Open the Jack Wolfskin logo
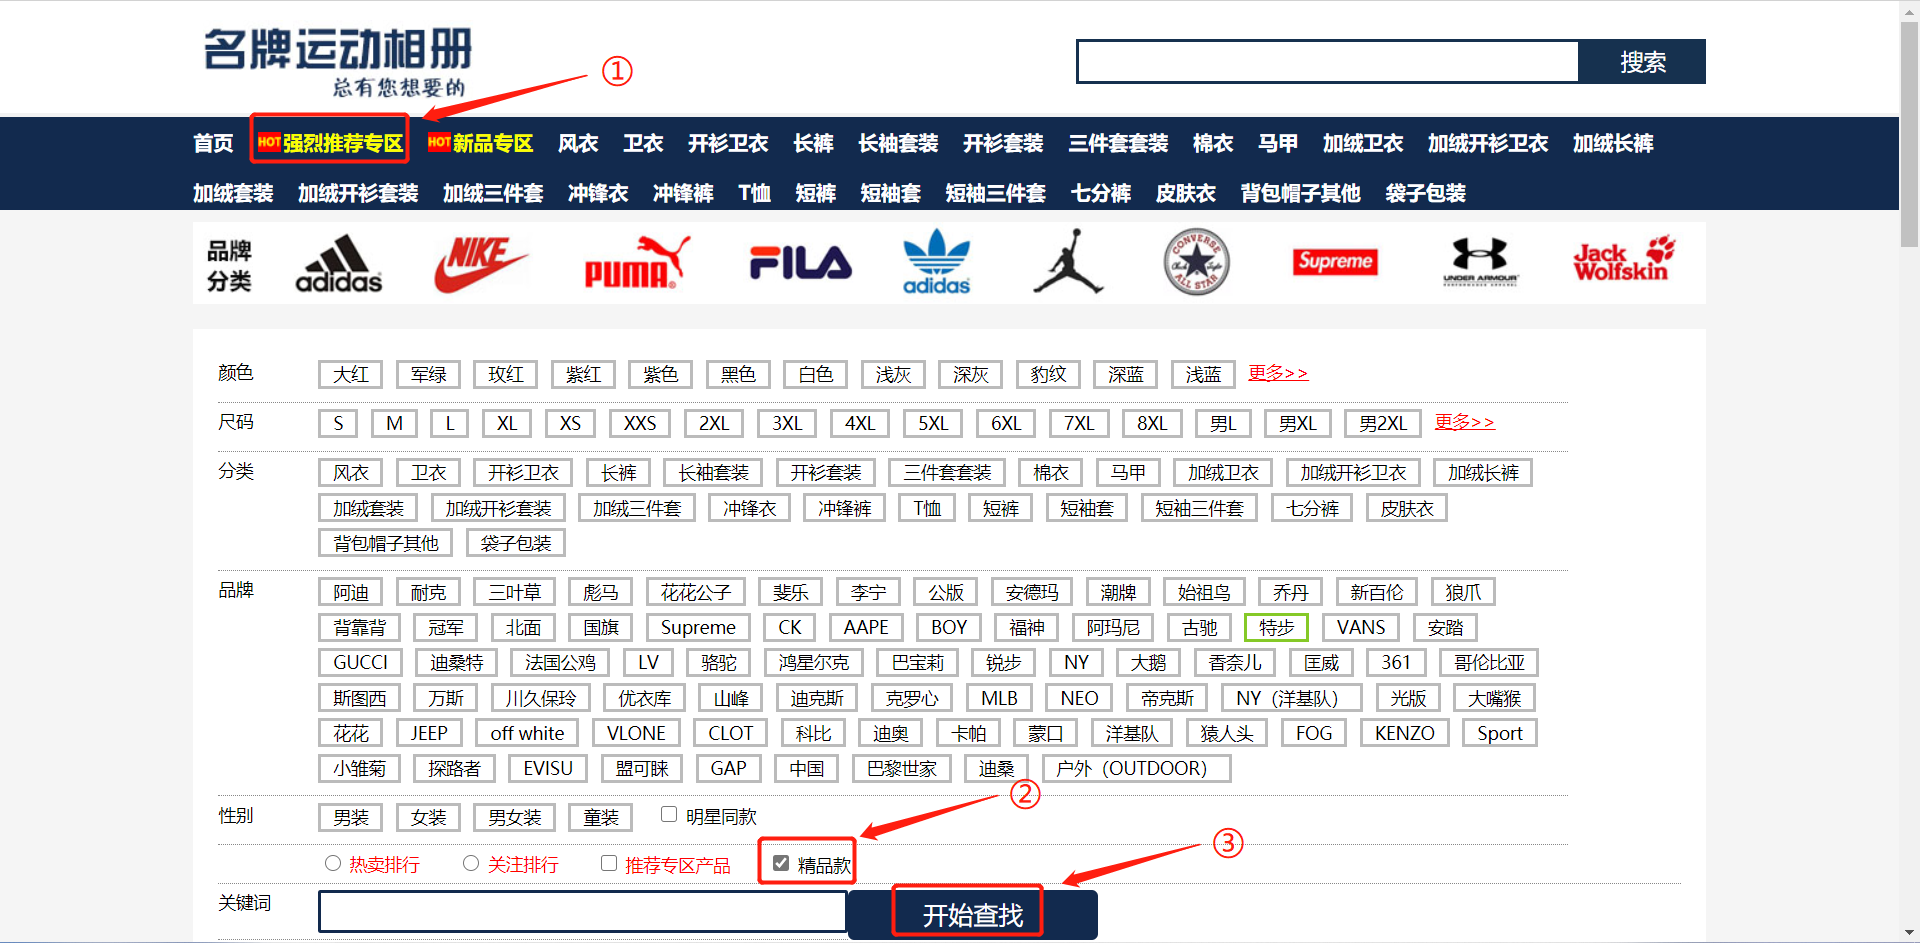The image size is (1920, 943). (x=1624, y=259)
